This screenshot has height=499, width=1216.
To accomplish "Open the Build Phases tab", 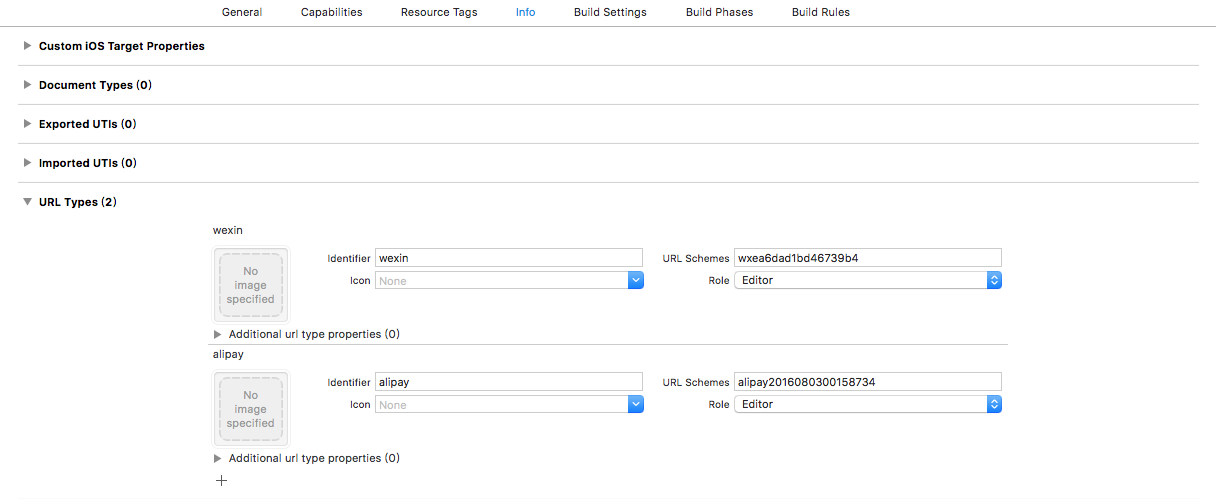I will (720, 12).
